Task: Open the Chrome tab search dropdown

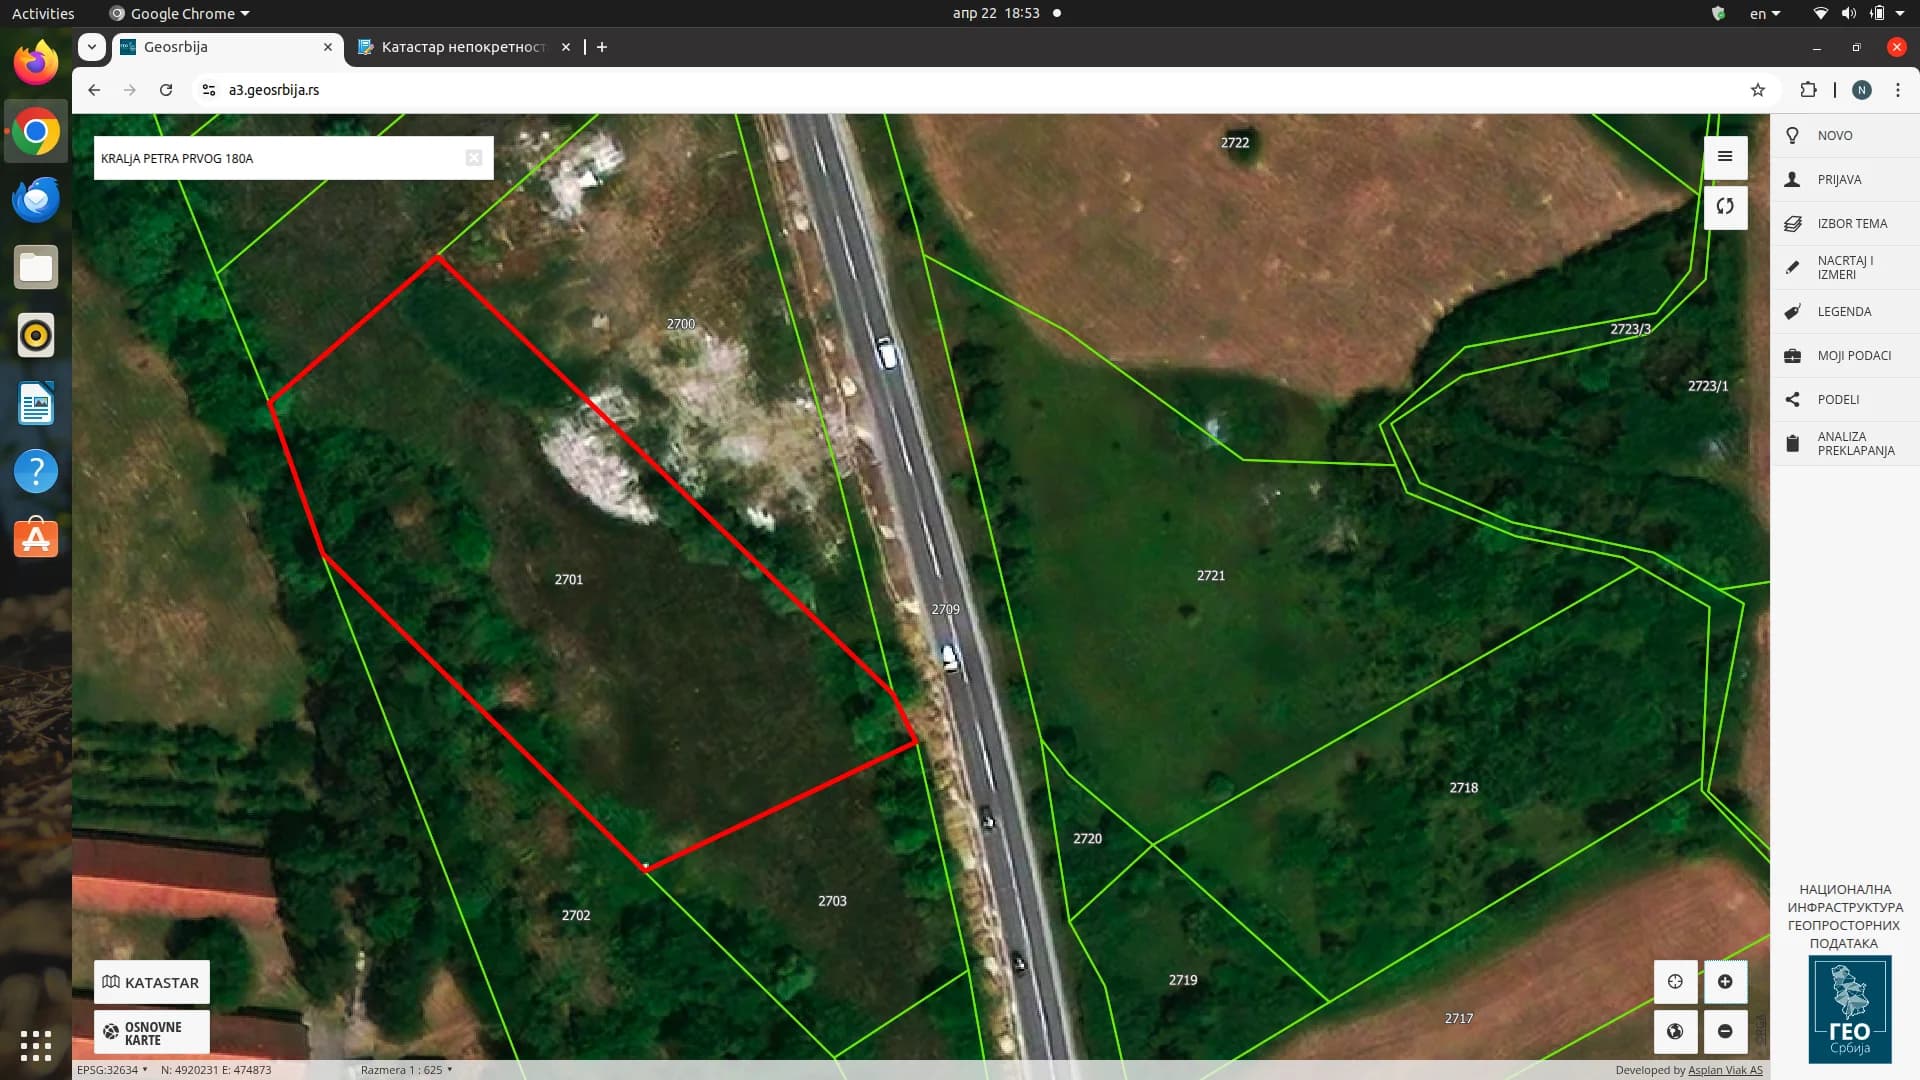Action: (92, 47)
